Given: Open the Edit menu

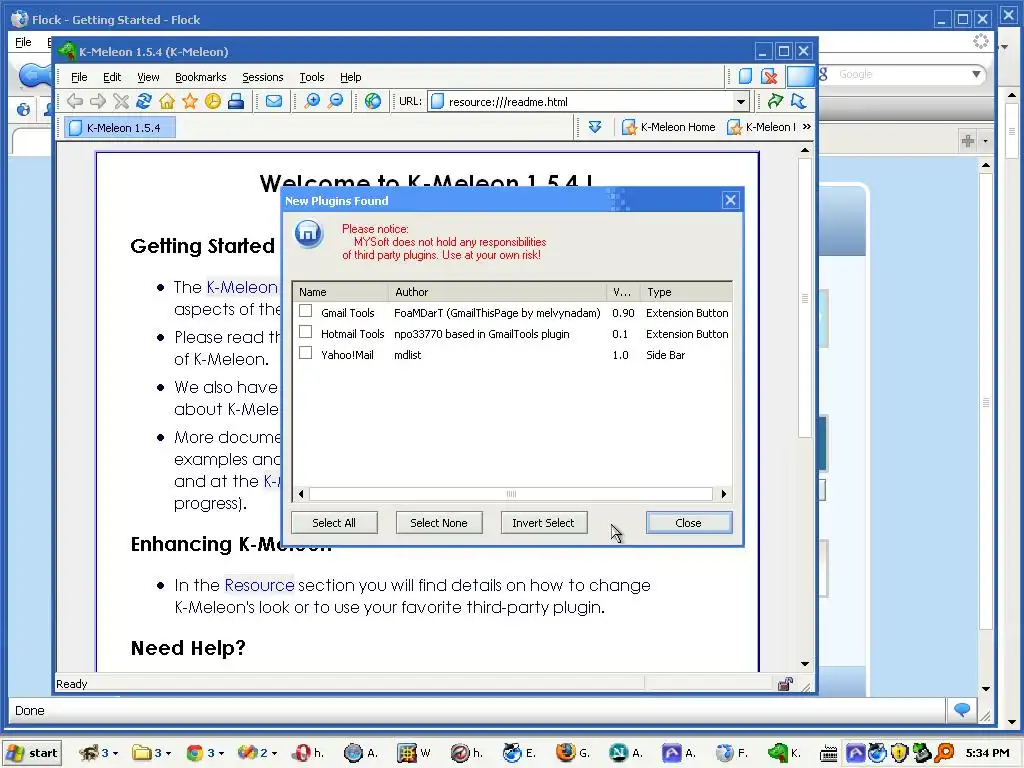Looking at the screenshot, I should (112, 77).
